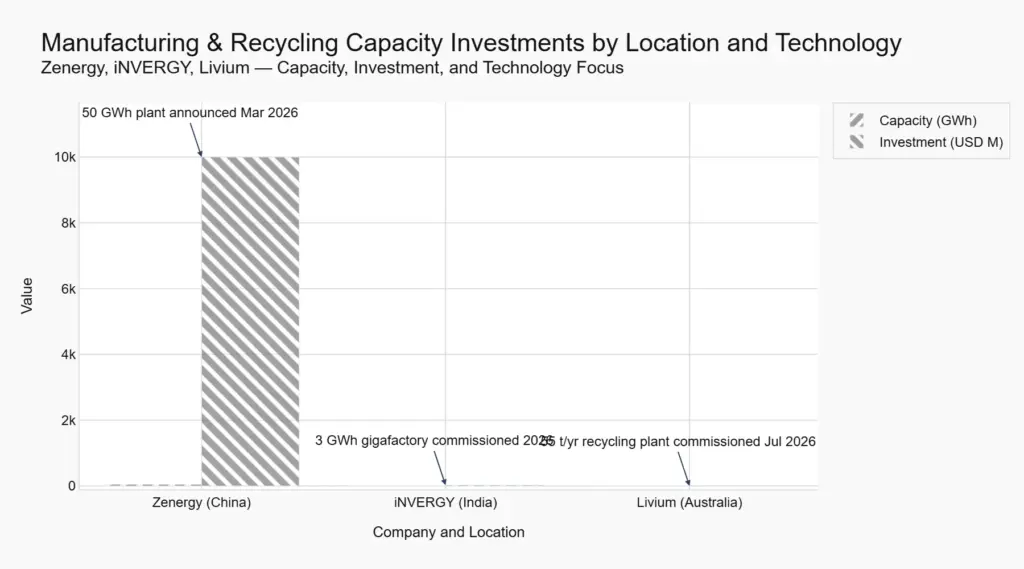Click the 8k y-axis tick label
This screenshot has width=1024, height=569.
68,223
